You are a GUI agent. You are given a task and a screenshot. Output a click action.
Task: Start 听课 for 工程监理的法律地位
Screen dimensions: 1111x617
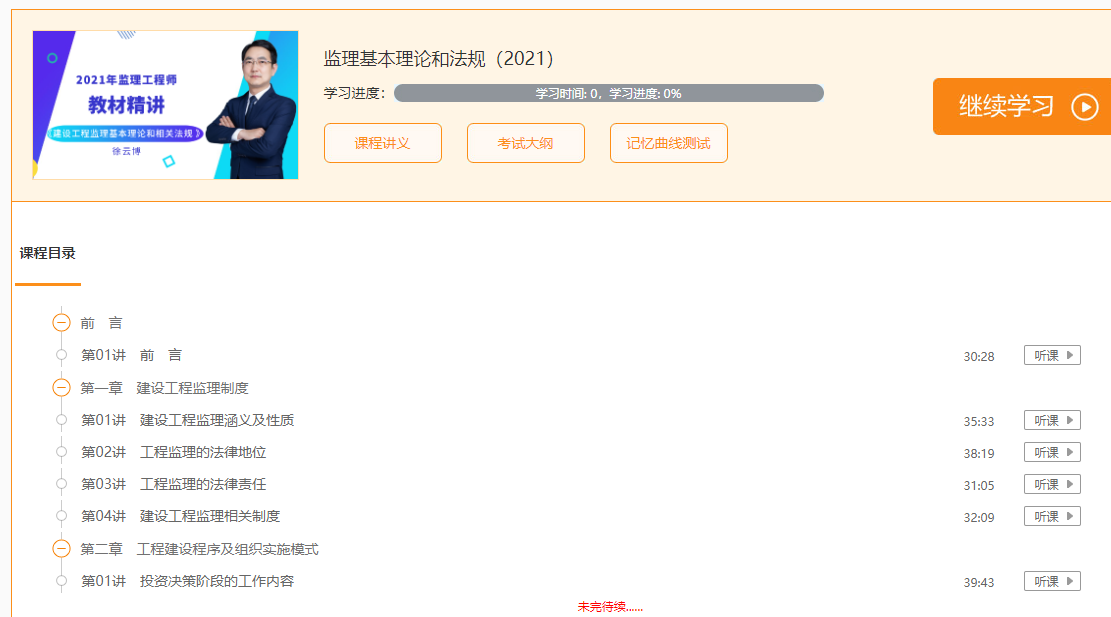(1052, 452)
